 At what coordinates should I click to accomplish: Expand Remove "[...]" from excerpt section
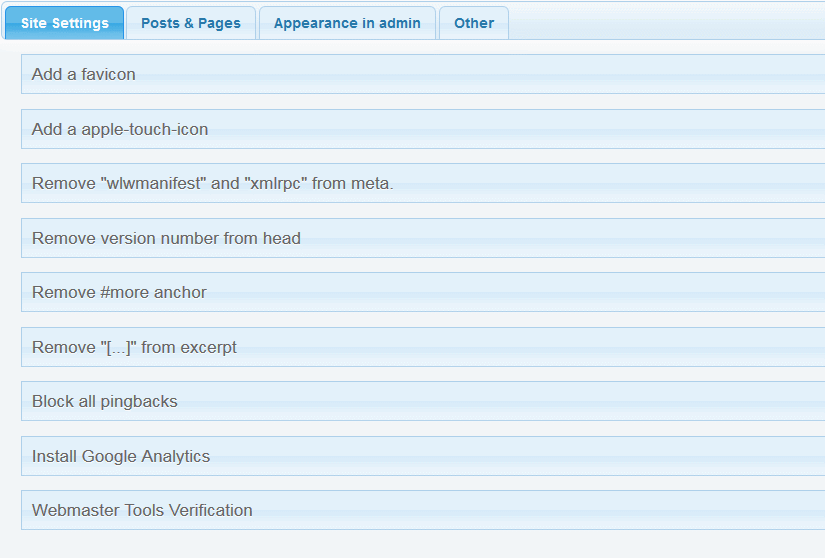(423, 347)
